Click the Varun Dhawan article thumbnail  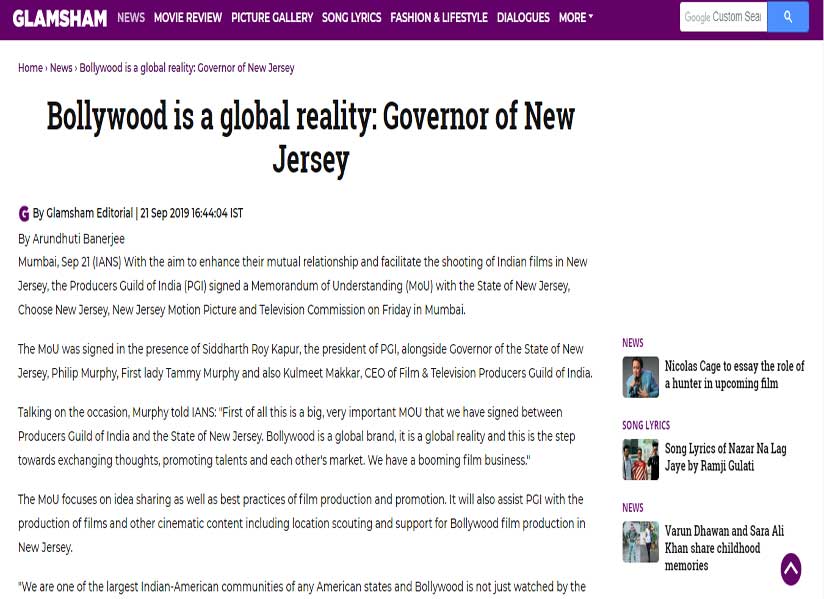coord(641,542)
